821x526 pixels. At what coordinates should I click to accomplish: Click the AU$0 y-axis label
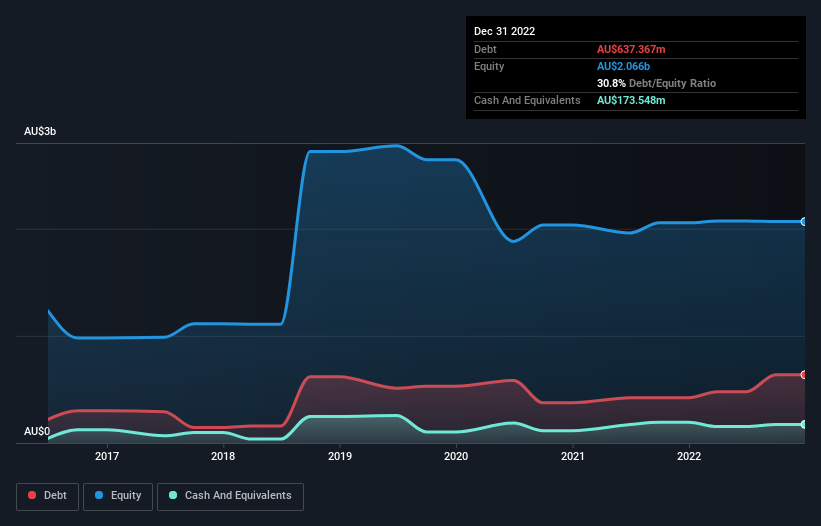(37, 431)
